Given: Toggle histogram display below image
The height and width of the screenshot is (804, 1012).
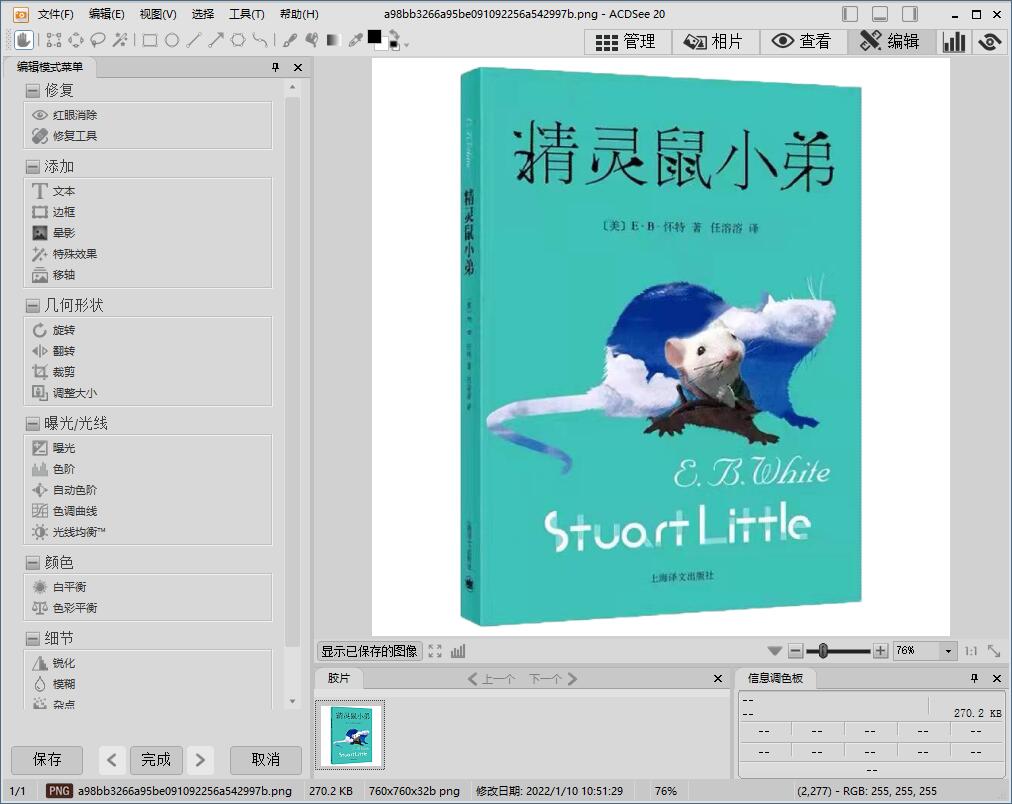Looking at the screenshot, I should coord(459,651).
